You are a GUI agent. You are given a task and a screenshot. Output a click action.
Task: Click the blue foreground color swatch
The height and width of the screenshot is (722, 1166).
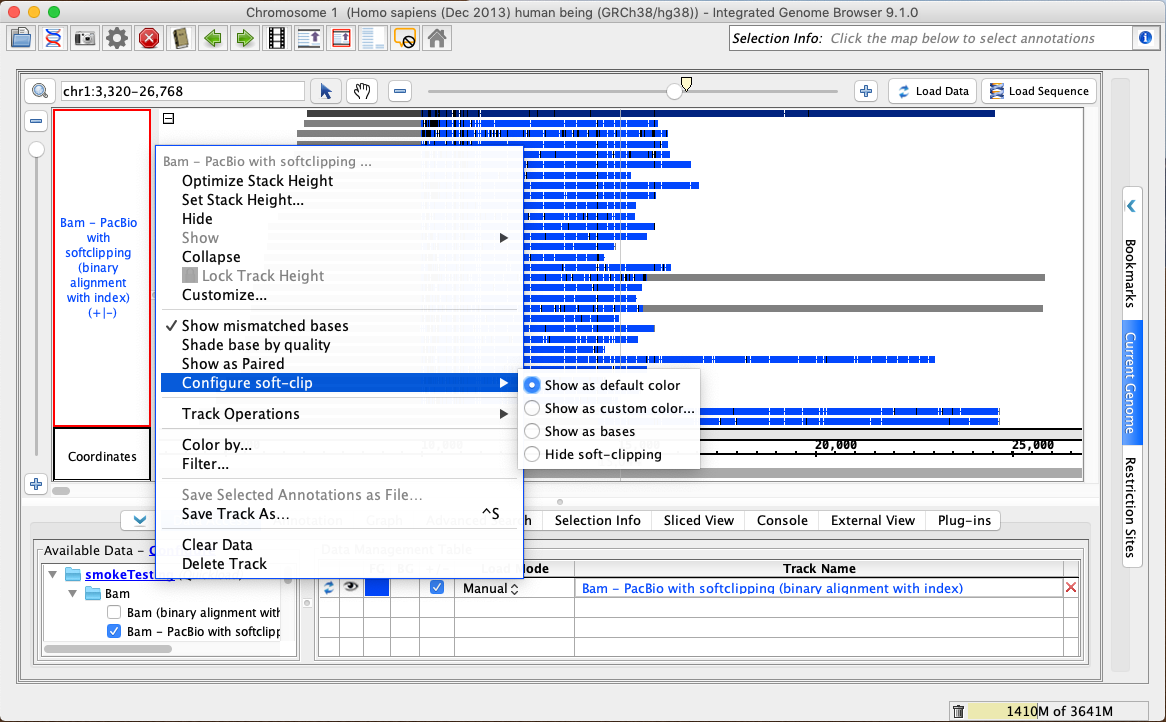pyautogui.click(x=377, y=587)
